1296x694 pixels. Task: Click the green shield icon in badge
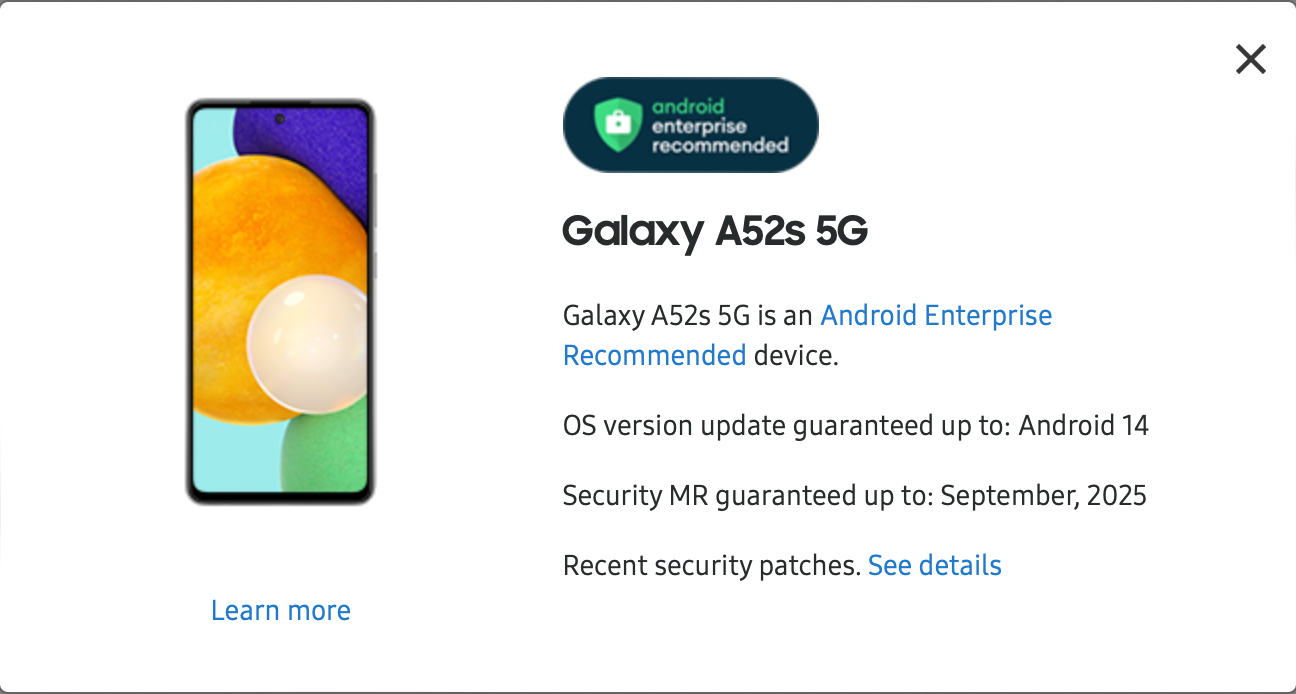click(x=618, y=123)
